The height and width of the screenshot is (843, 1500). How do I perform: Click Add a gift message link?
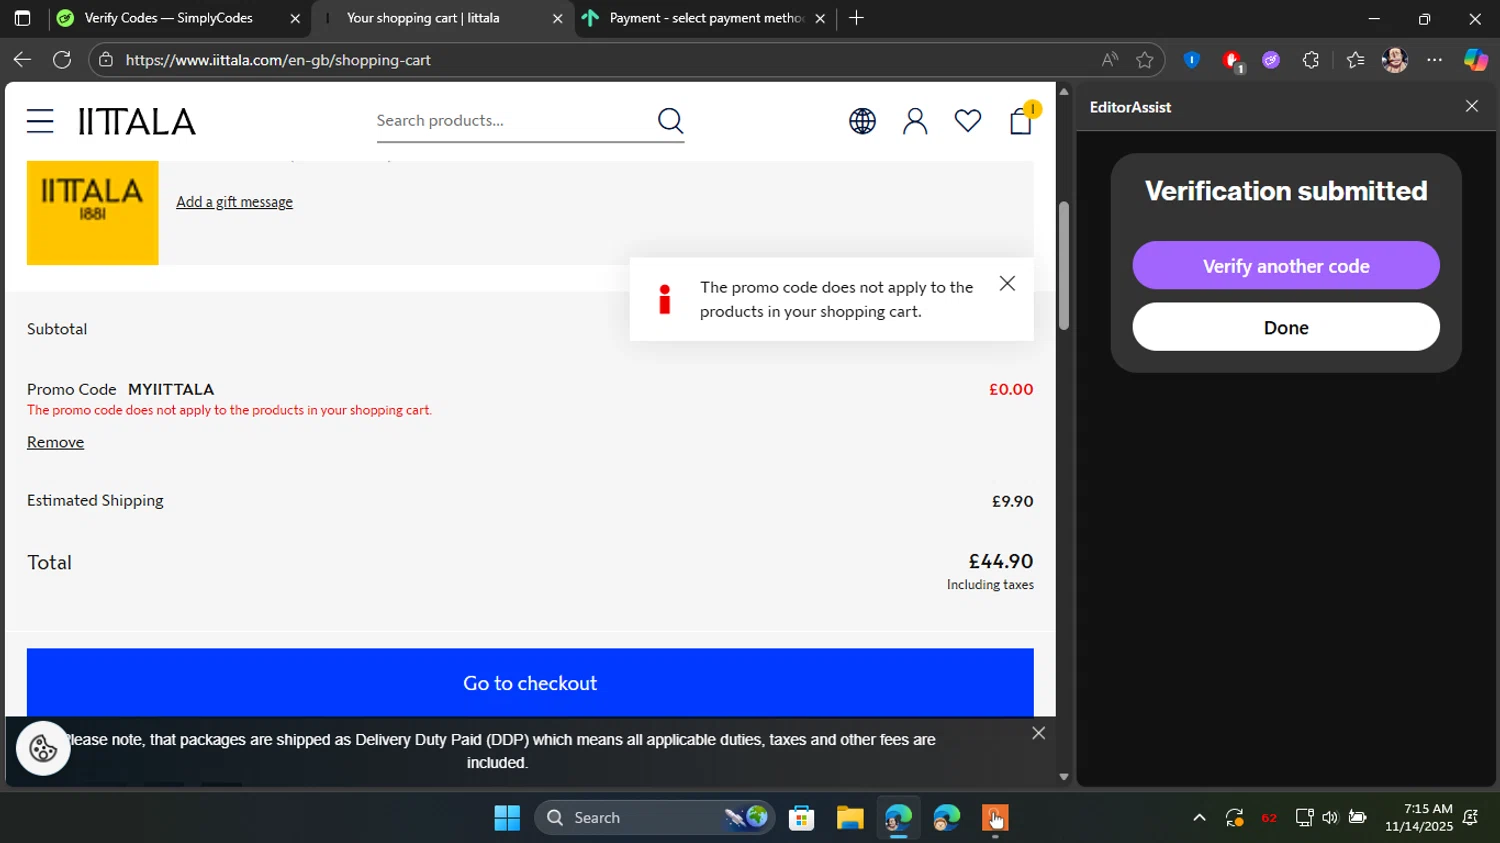coord(234,202)
